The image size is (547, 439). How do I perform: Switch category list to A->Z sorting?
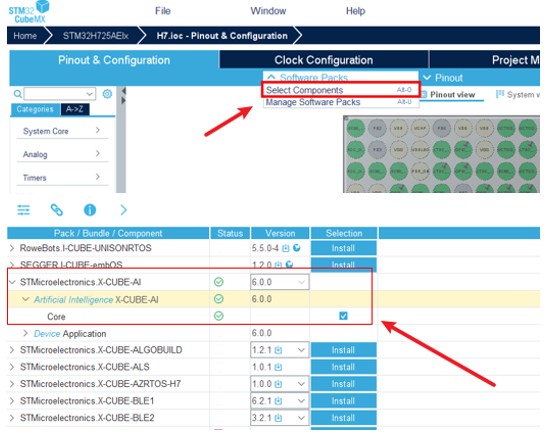click(x=75, y=109)
